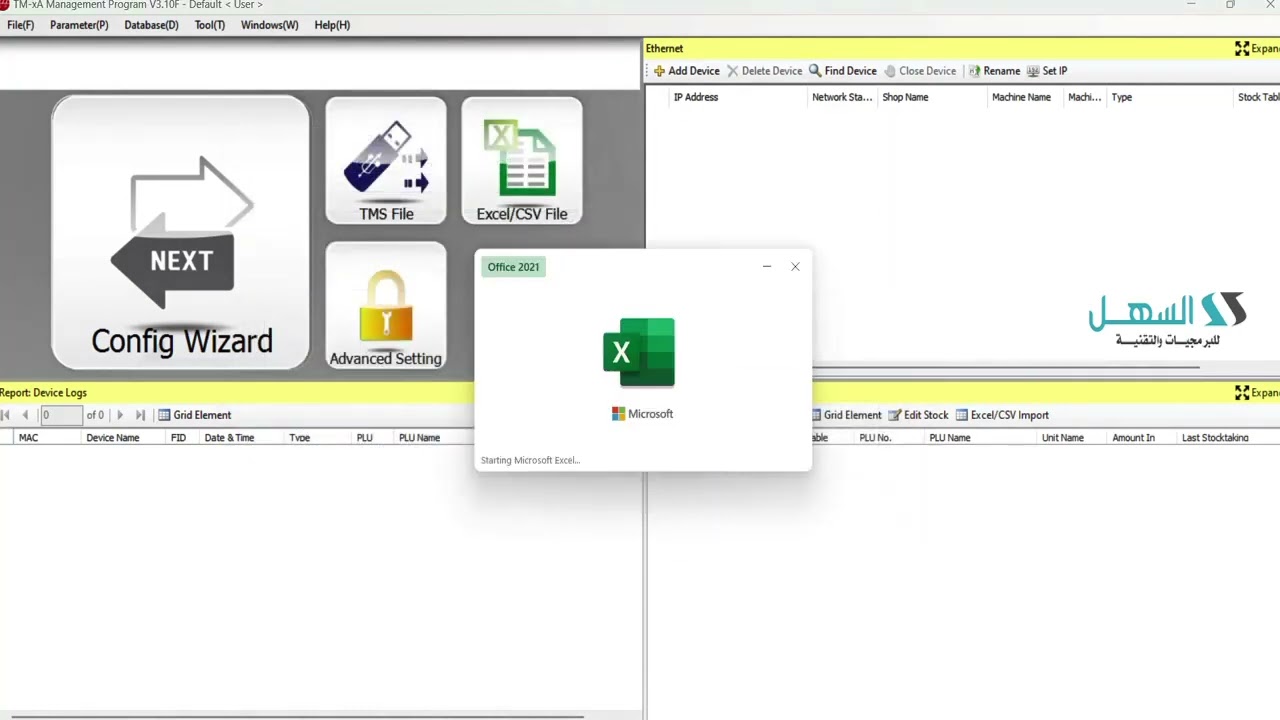
Task: Click MAC column header in Device Logs
Action: coord(28,438)
